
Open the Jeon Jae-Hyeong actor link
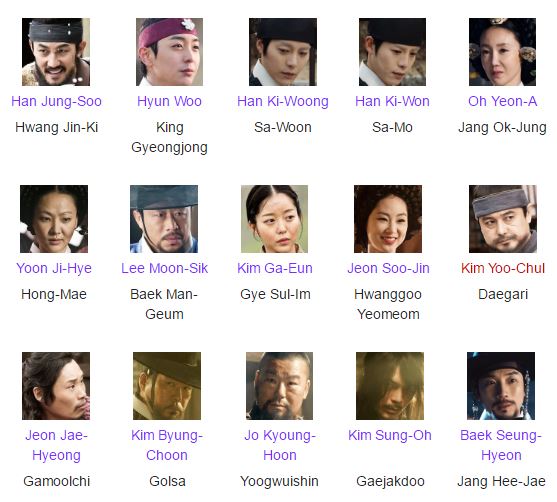click(x=56, y=445)
